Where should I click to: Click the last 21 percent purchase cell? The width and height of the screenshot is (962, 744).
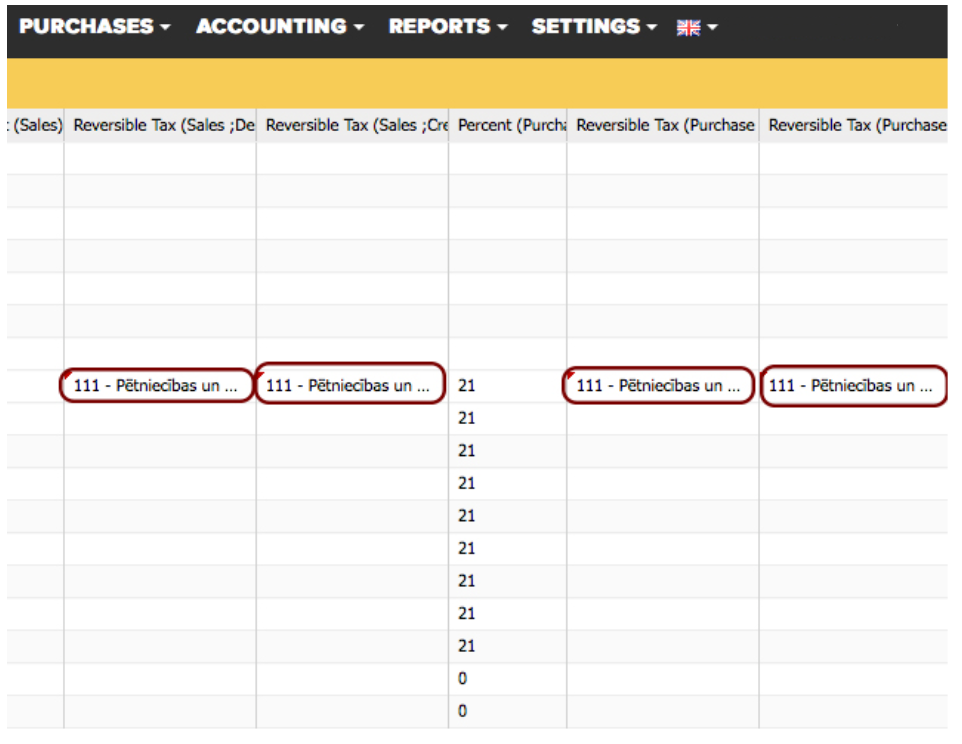point(467,646)
